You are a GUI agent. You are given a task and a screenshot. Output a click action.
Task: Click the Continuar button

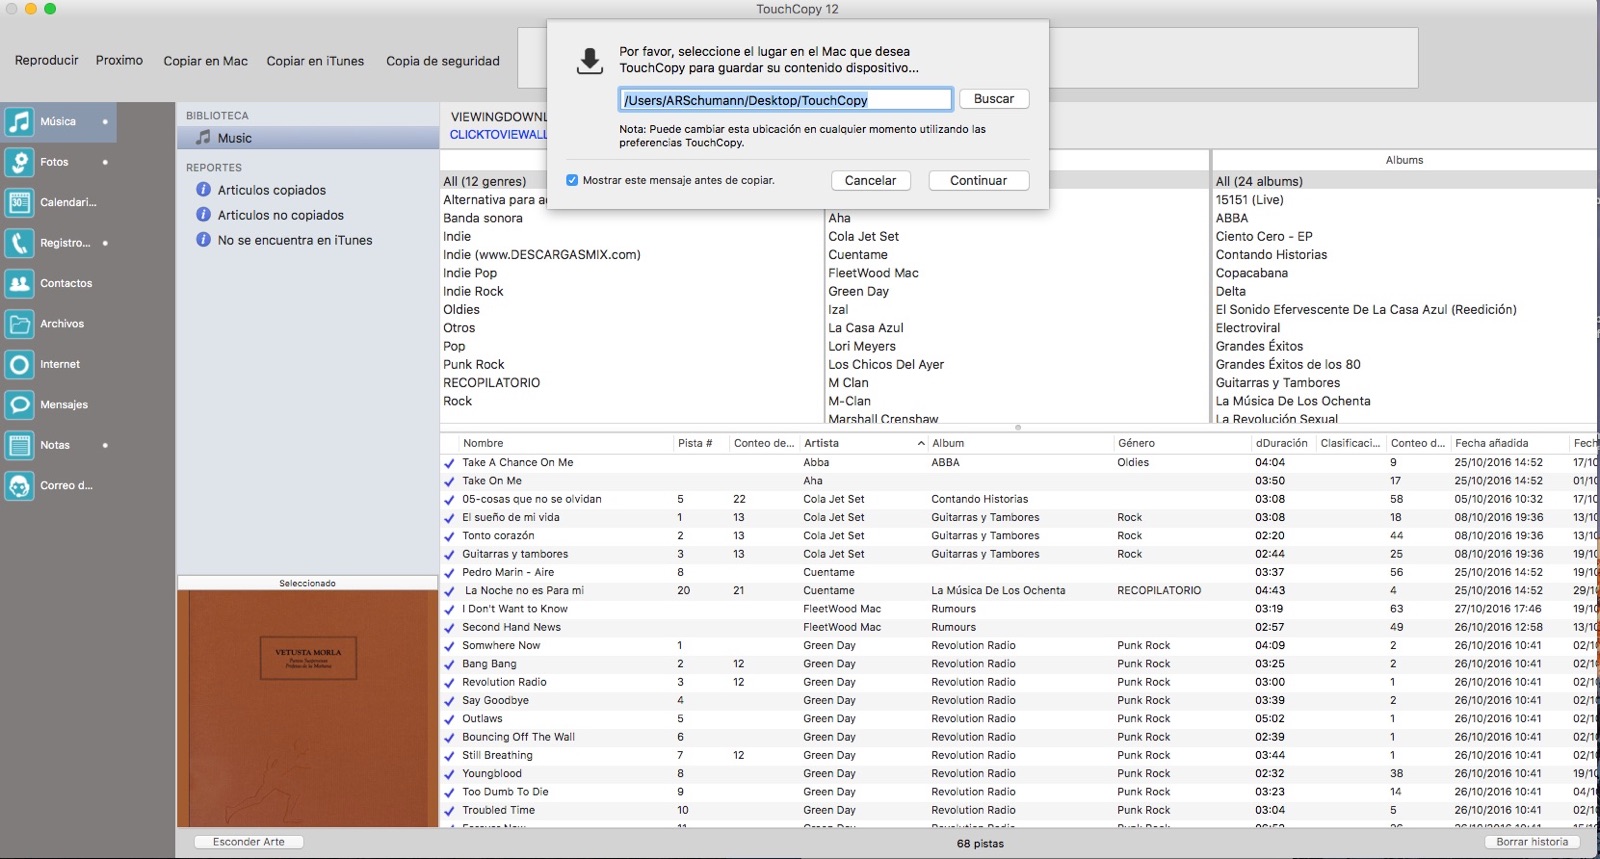(x=978, y=181)
